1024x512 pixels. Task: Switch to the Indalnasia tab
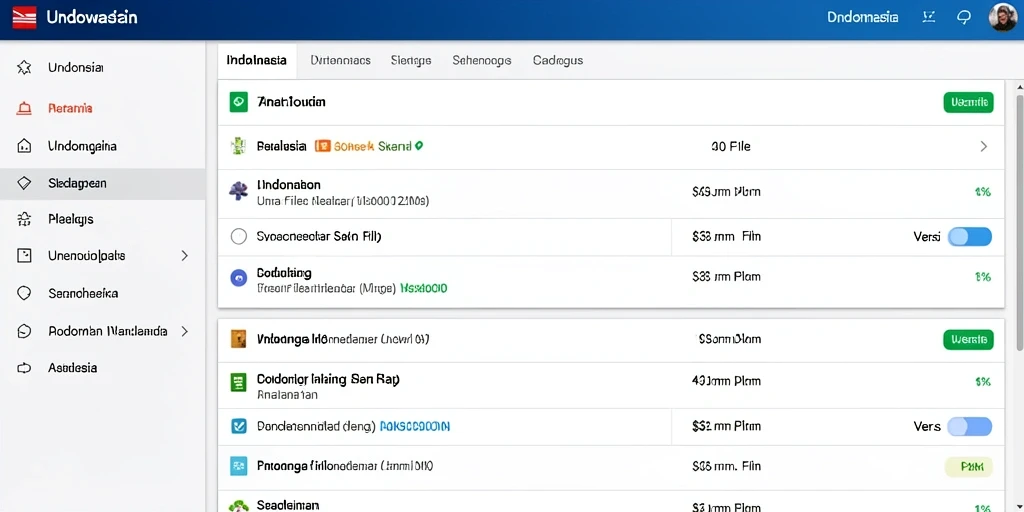256,60
